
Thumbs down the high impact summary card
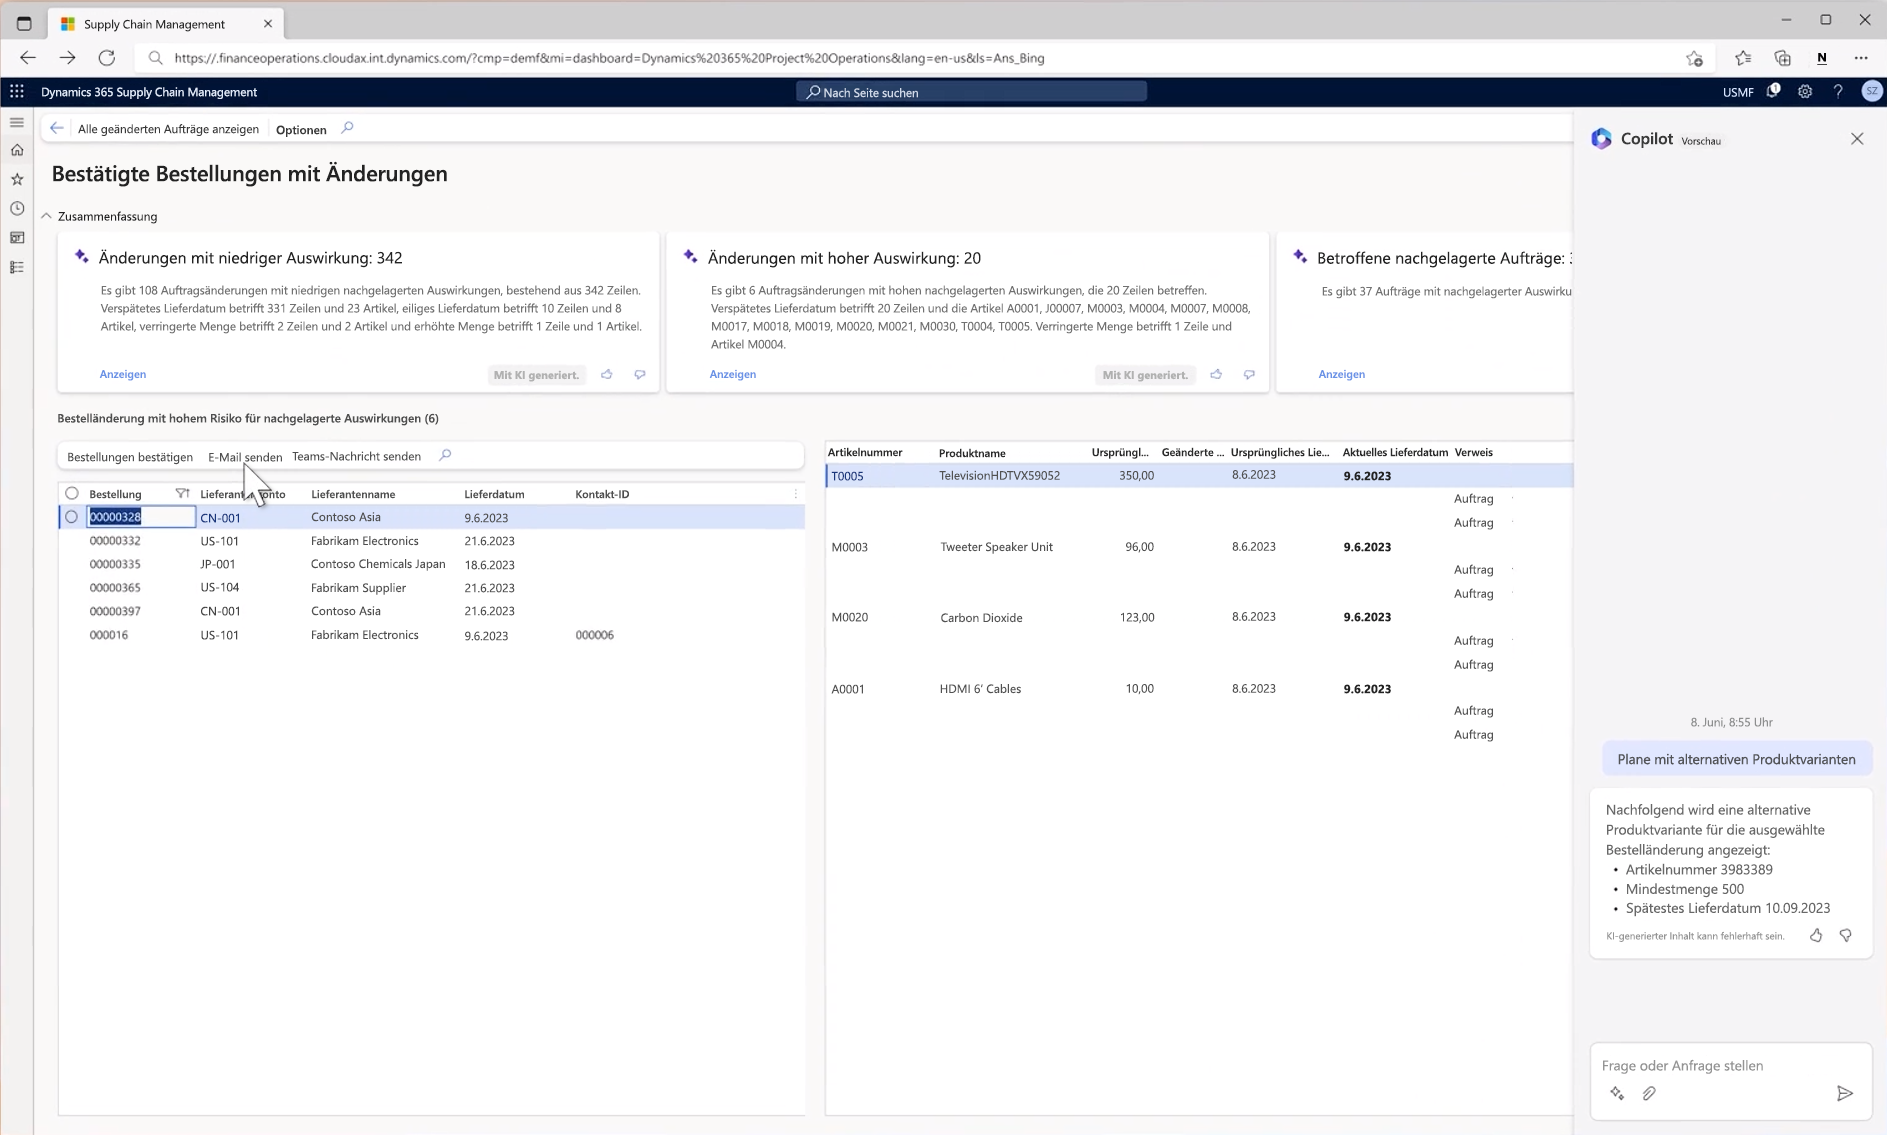click(1249, 374)
